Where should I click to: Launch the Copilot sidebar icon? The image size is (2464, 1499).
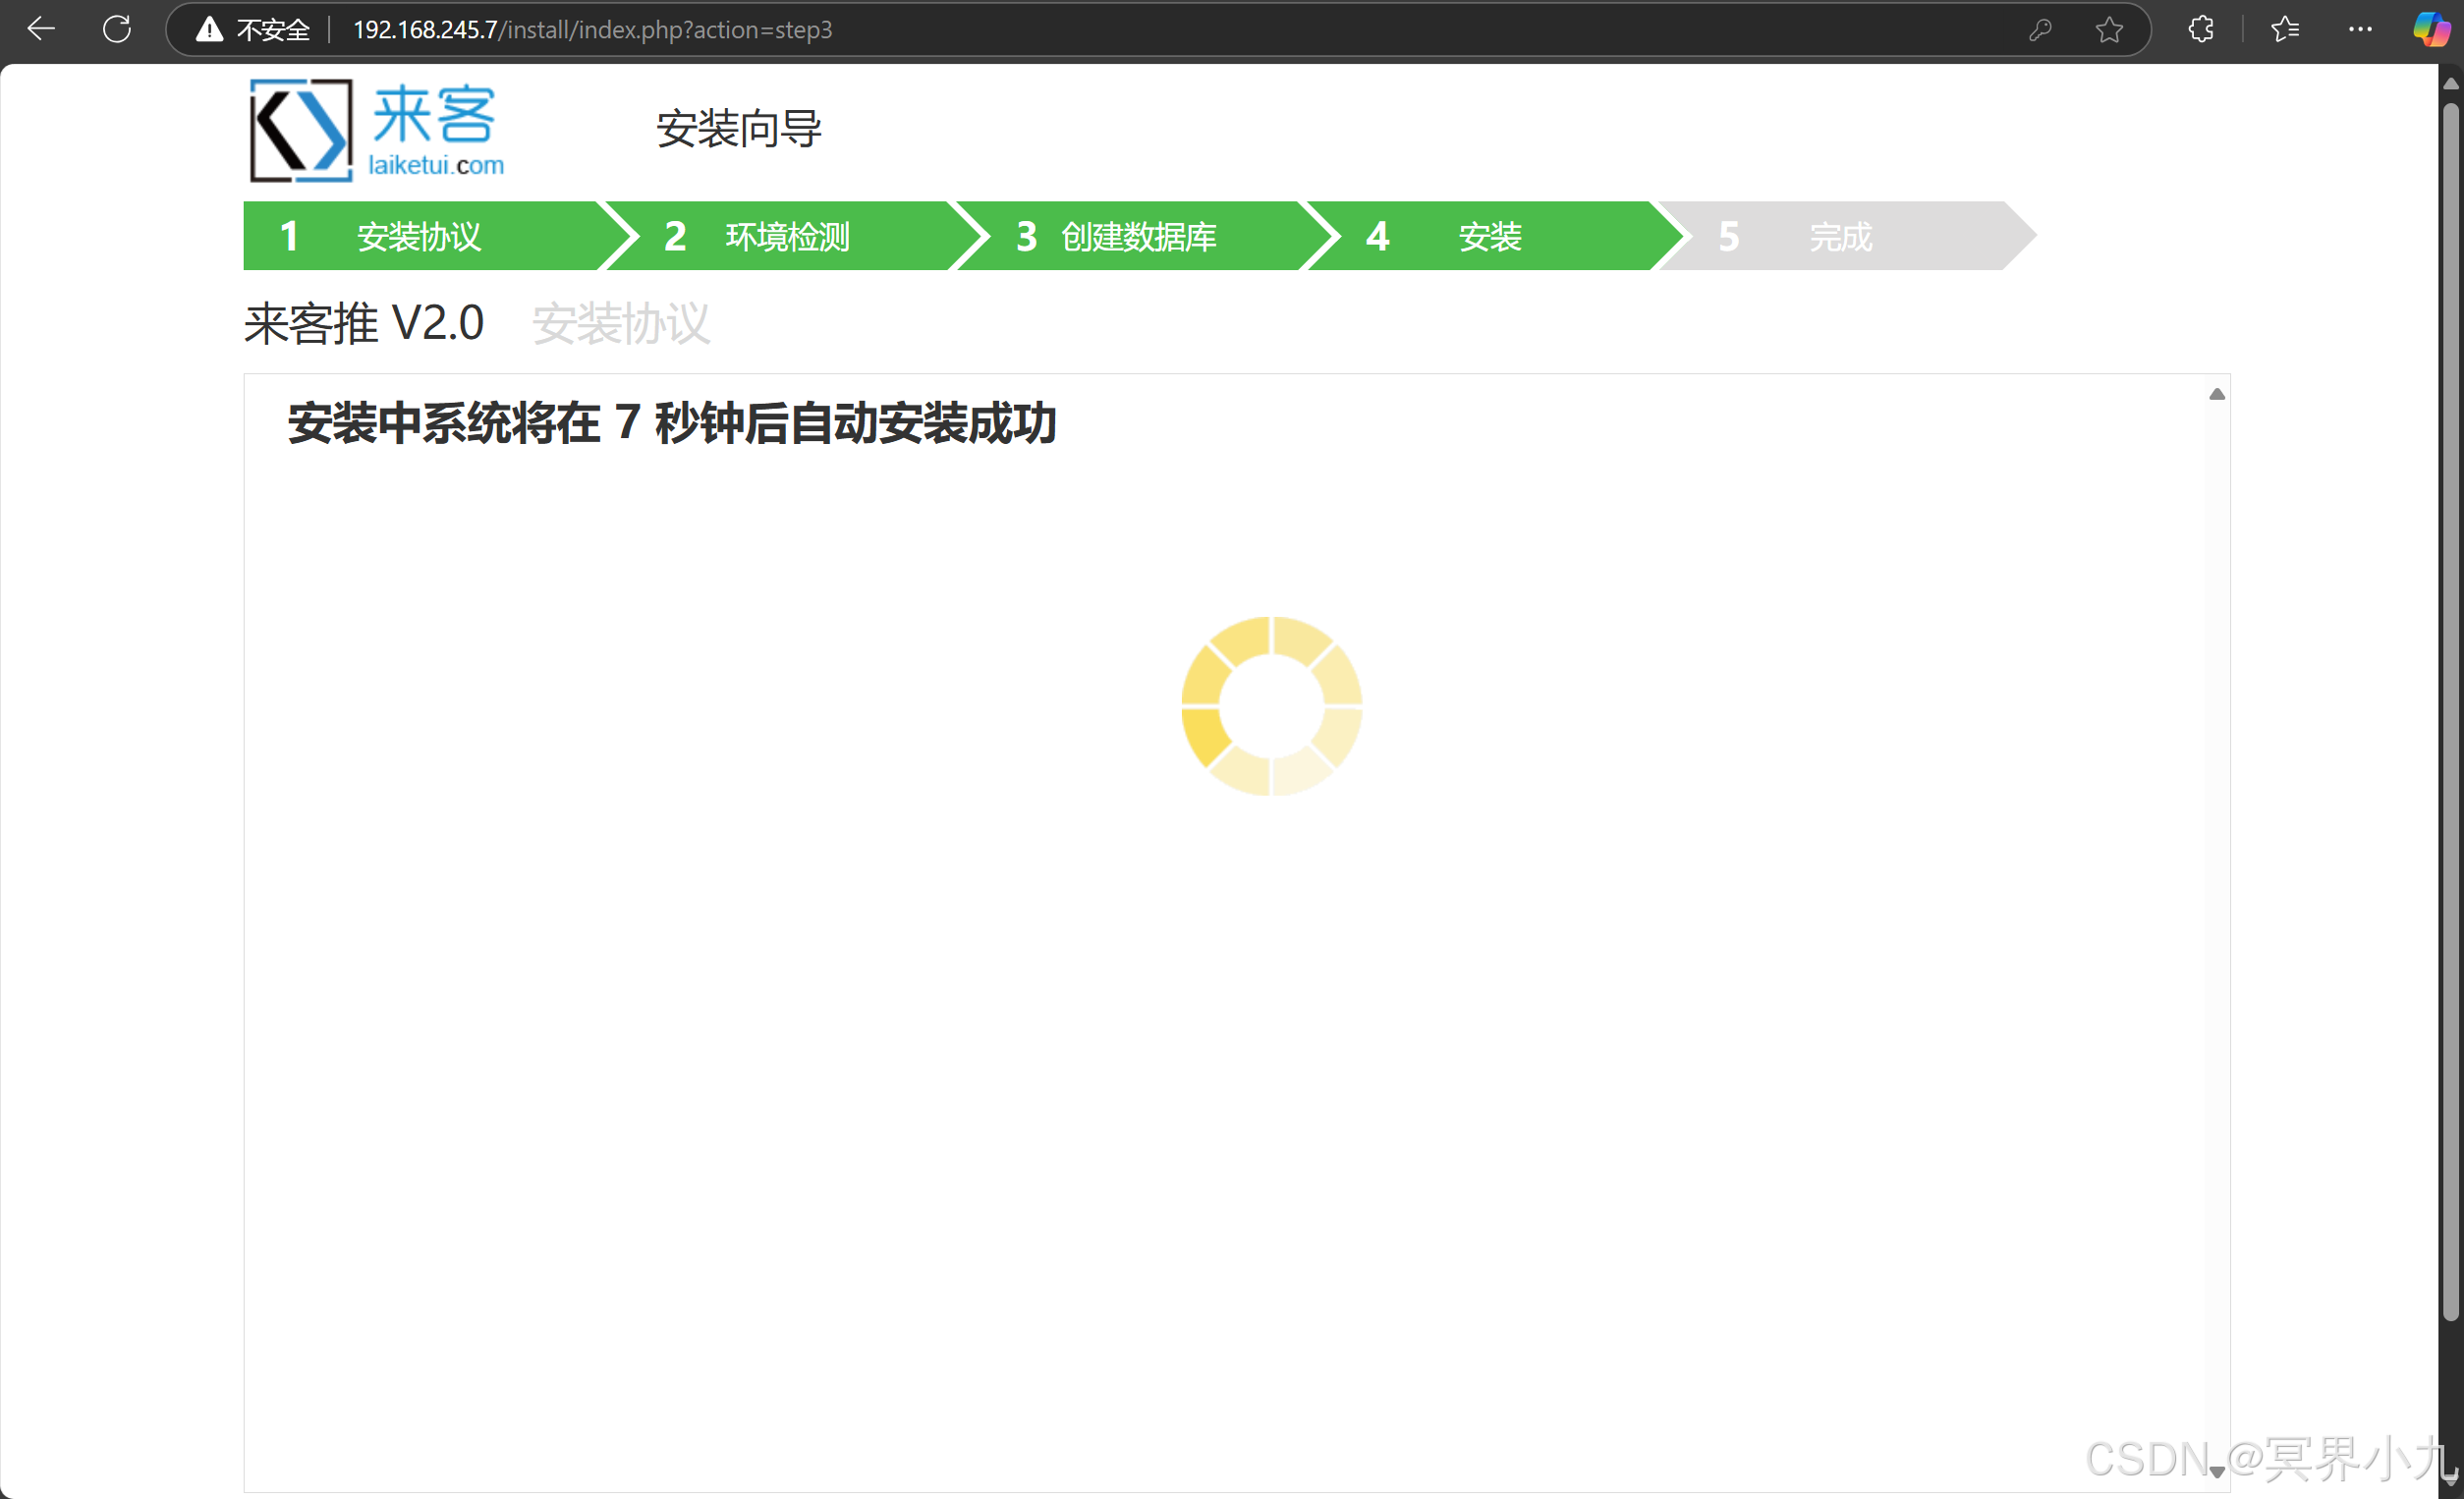[2431, 29]
